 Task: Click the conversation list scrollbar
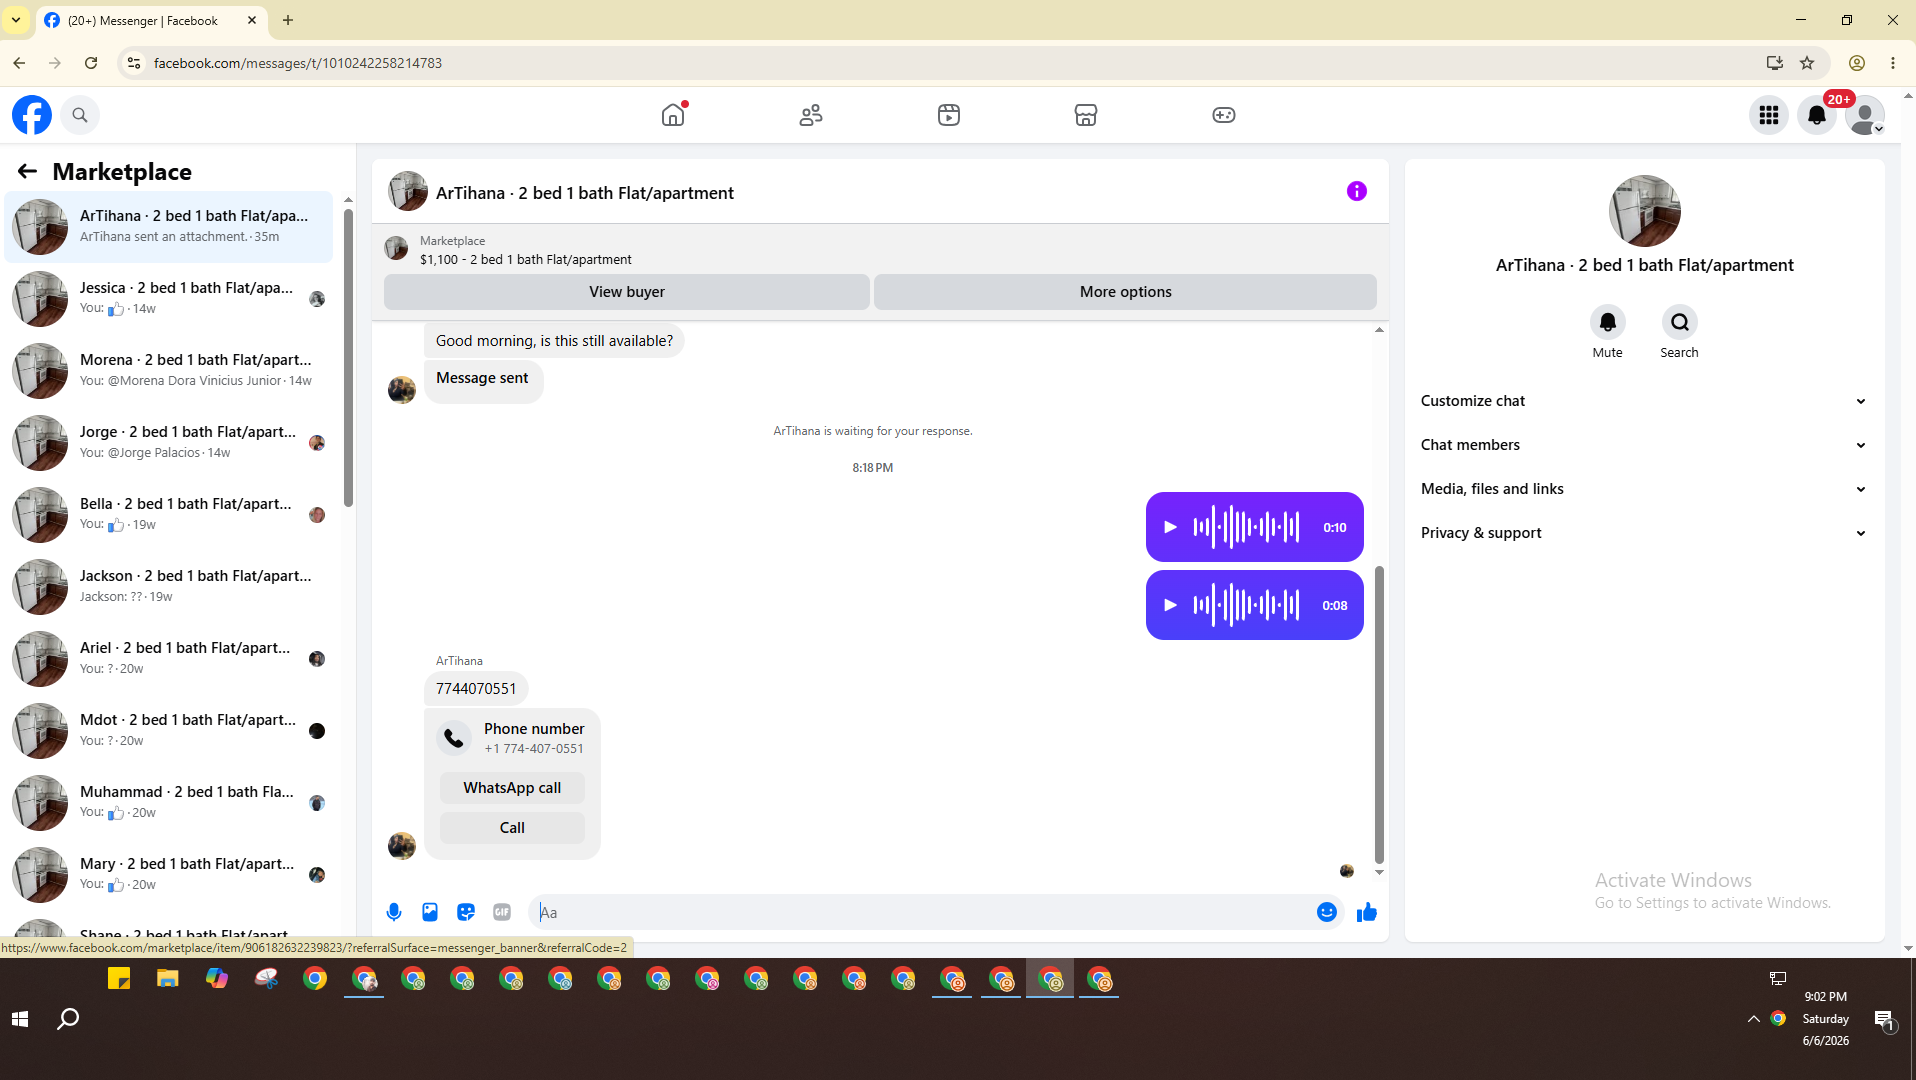(x=348, y=358)
